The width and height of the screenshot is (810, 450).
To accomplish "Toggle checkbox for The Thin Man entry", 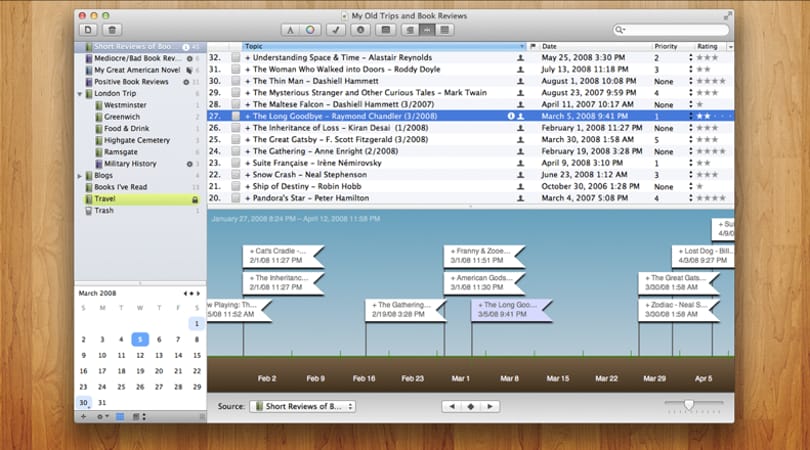I will (x=236, y=81).
